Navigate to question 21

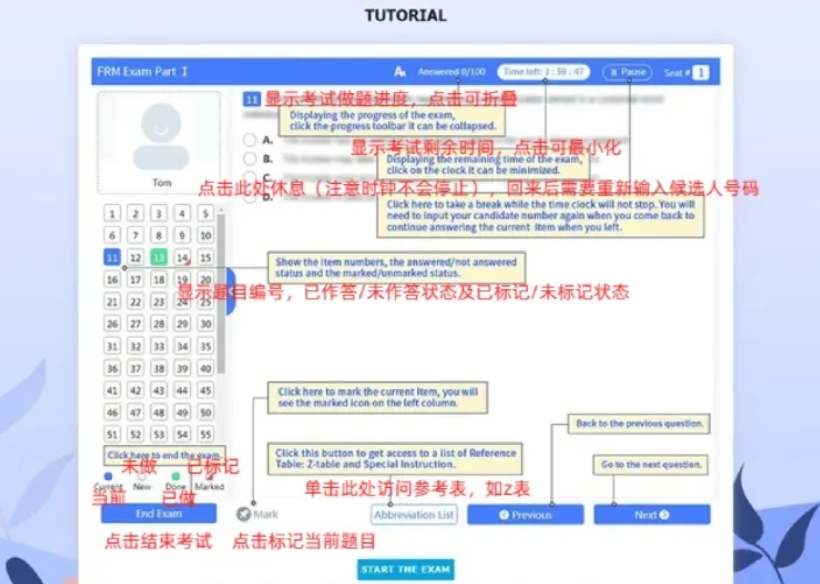112,302
